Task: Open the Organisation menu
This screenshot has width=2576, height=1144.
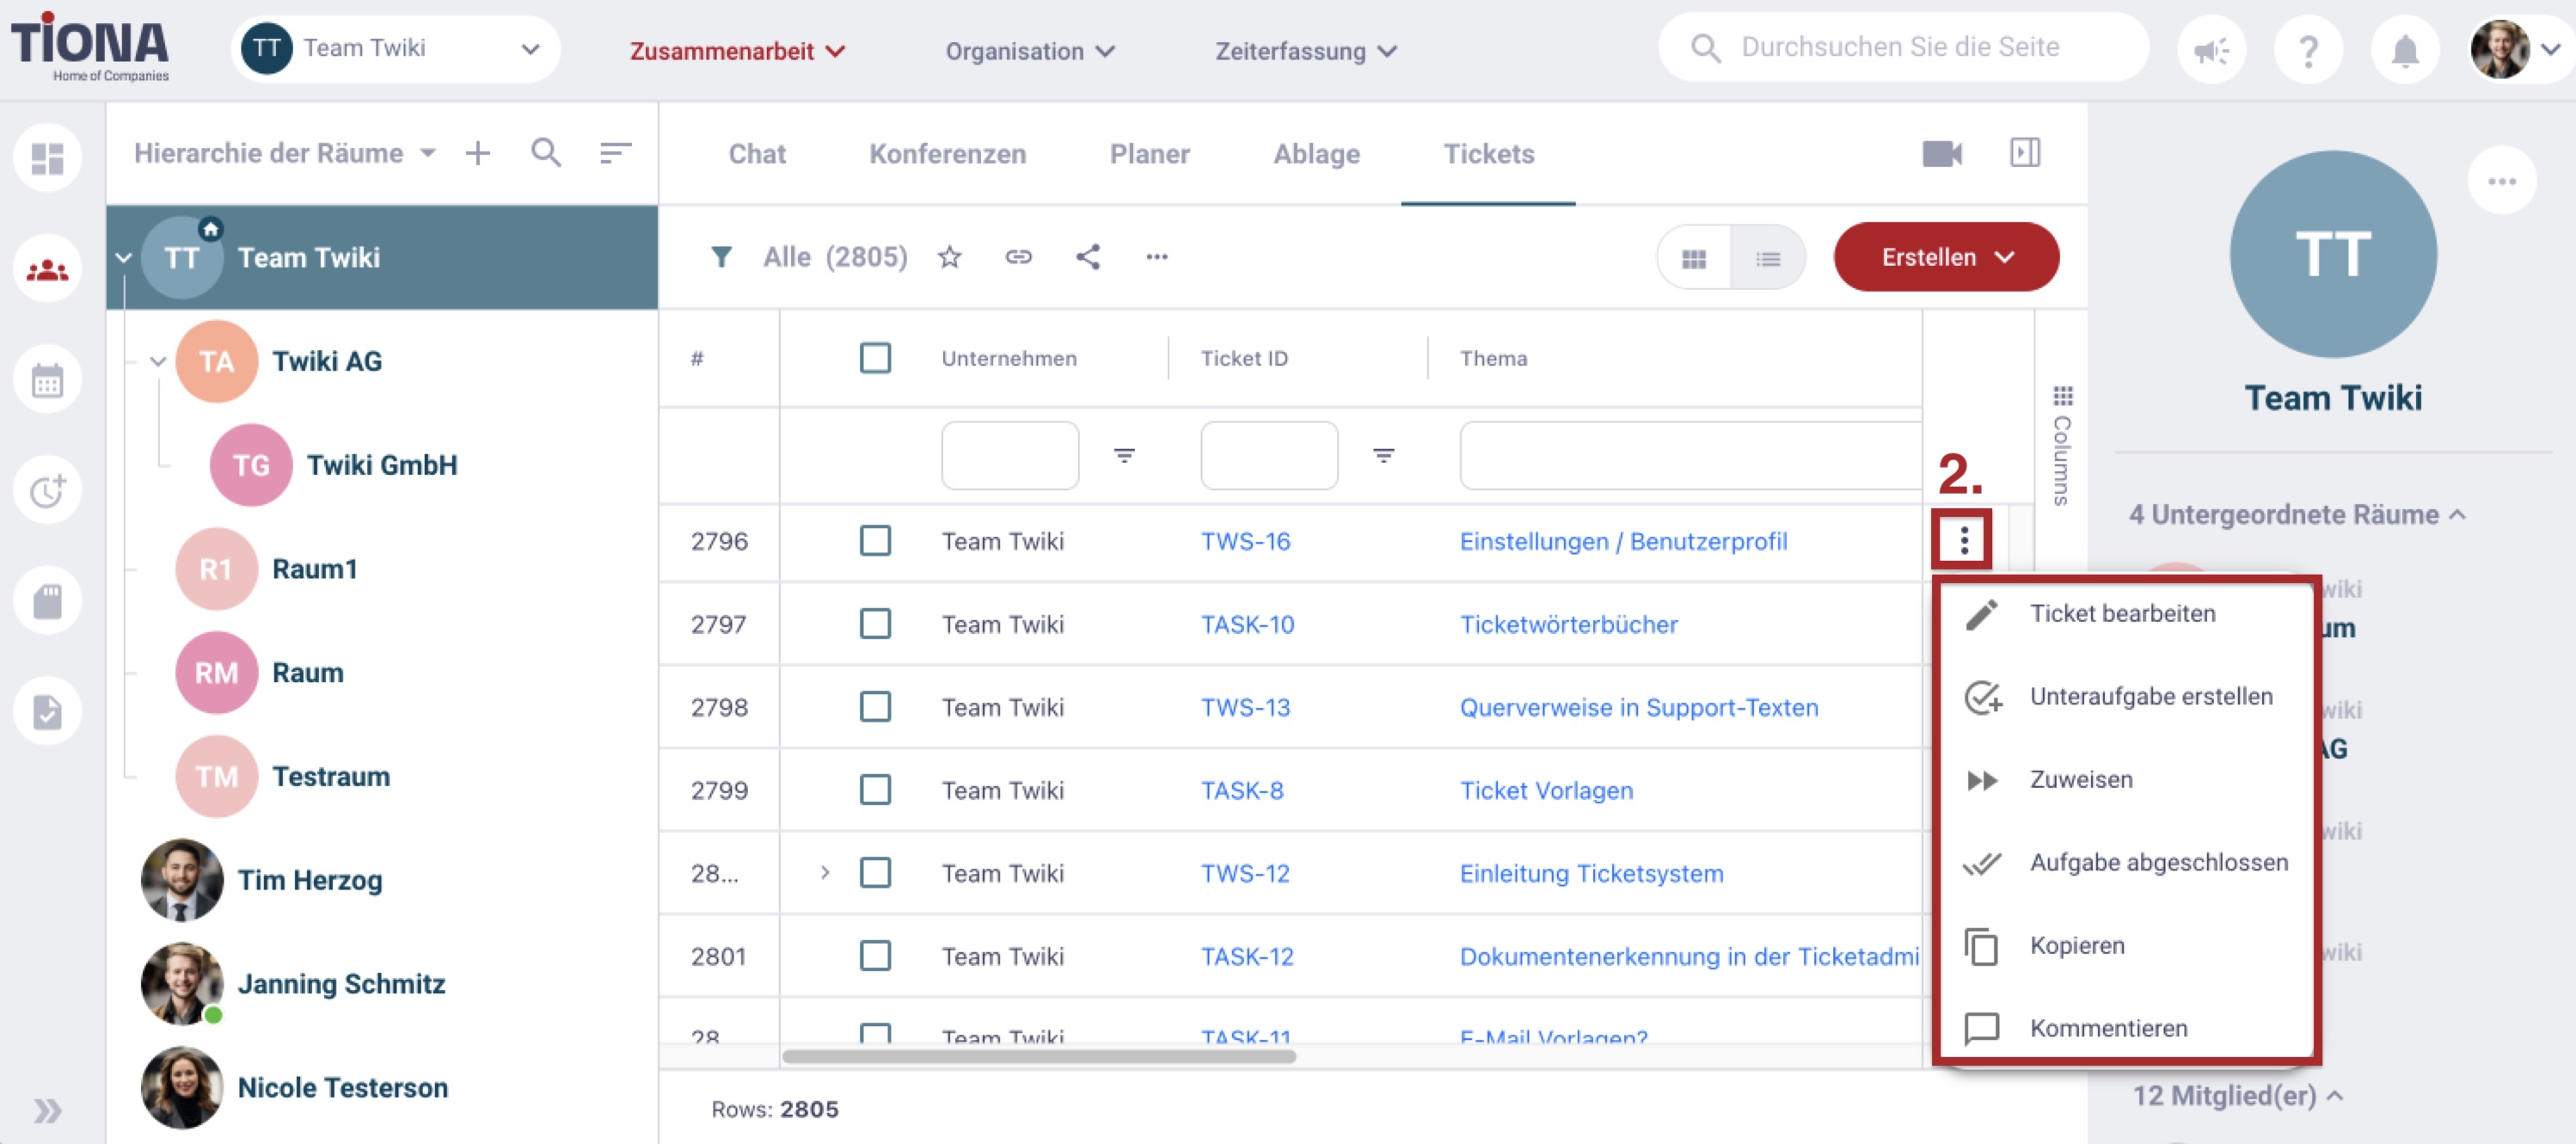Action: click(x=1029, y=51)
